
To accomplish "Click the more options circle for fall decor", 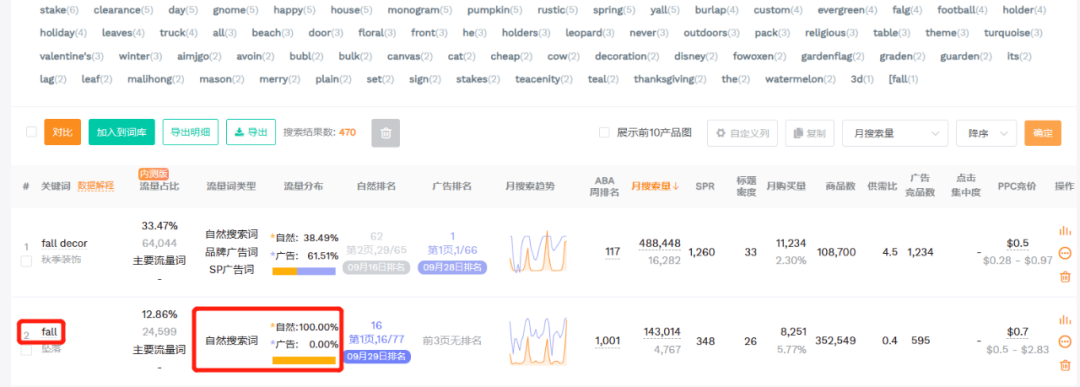I will tap(1065, 253).
